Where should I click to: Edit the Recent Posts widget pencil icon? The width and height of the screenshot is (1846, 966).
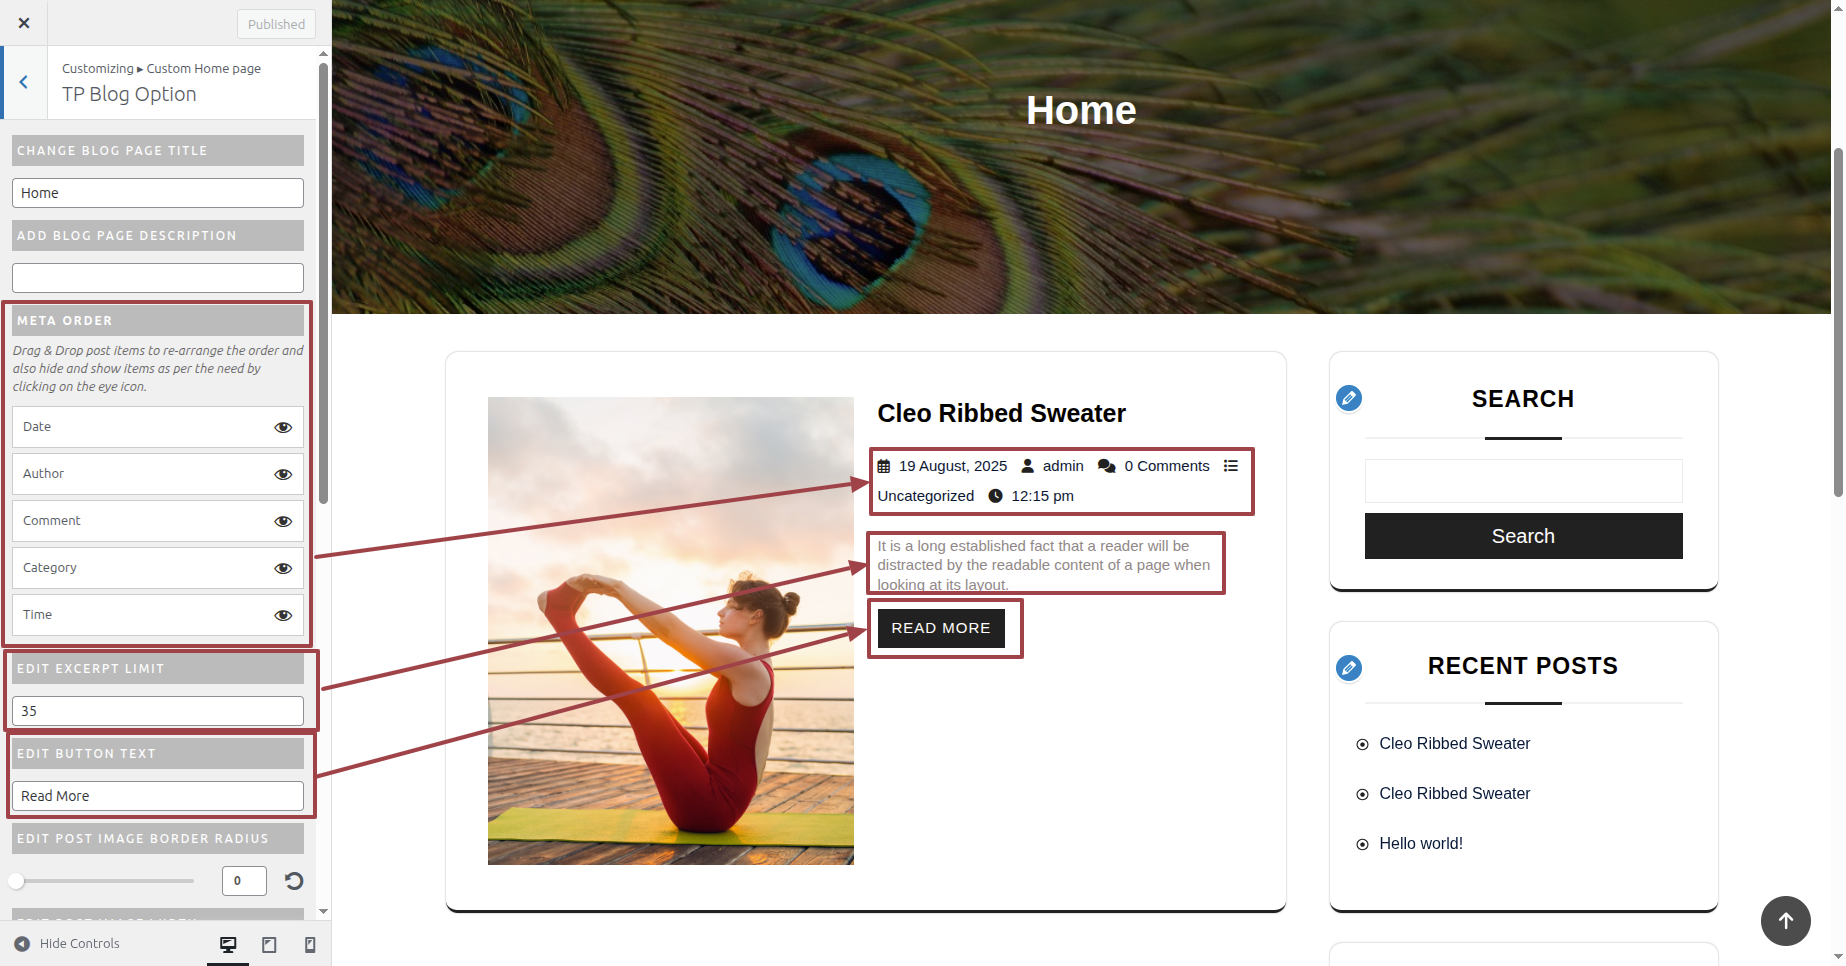tap(1349, 668)
